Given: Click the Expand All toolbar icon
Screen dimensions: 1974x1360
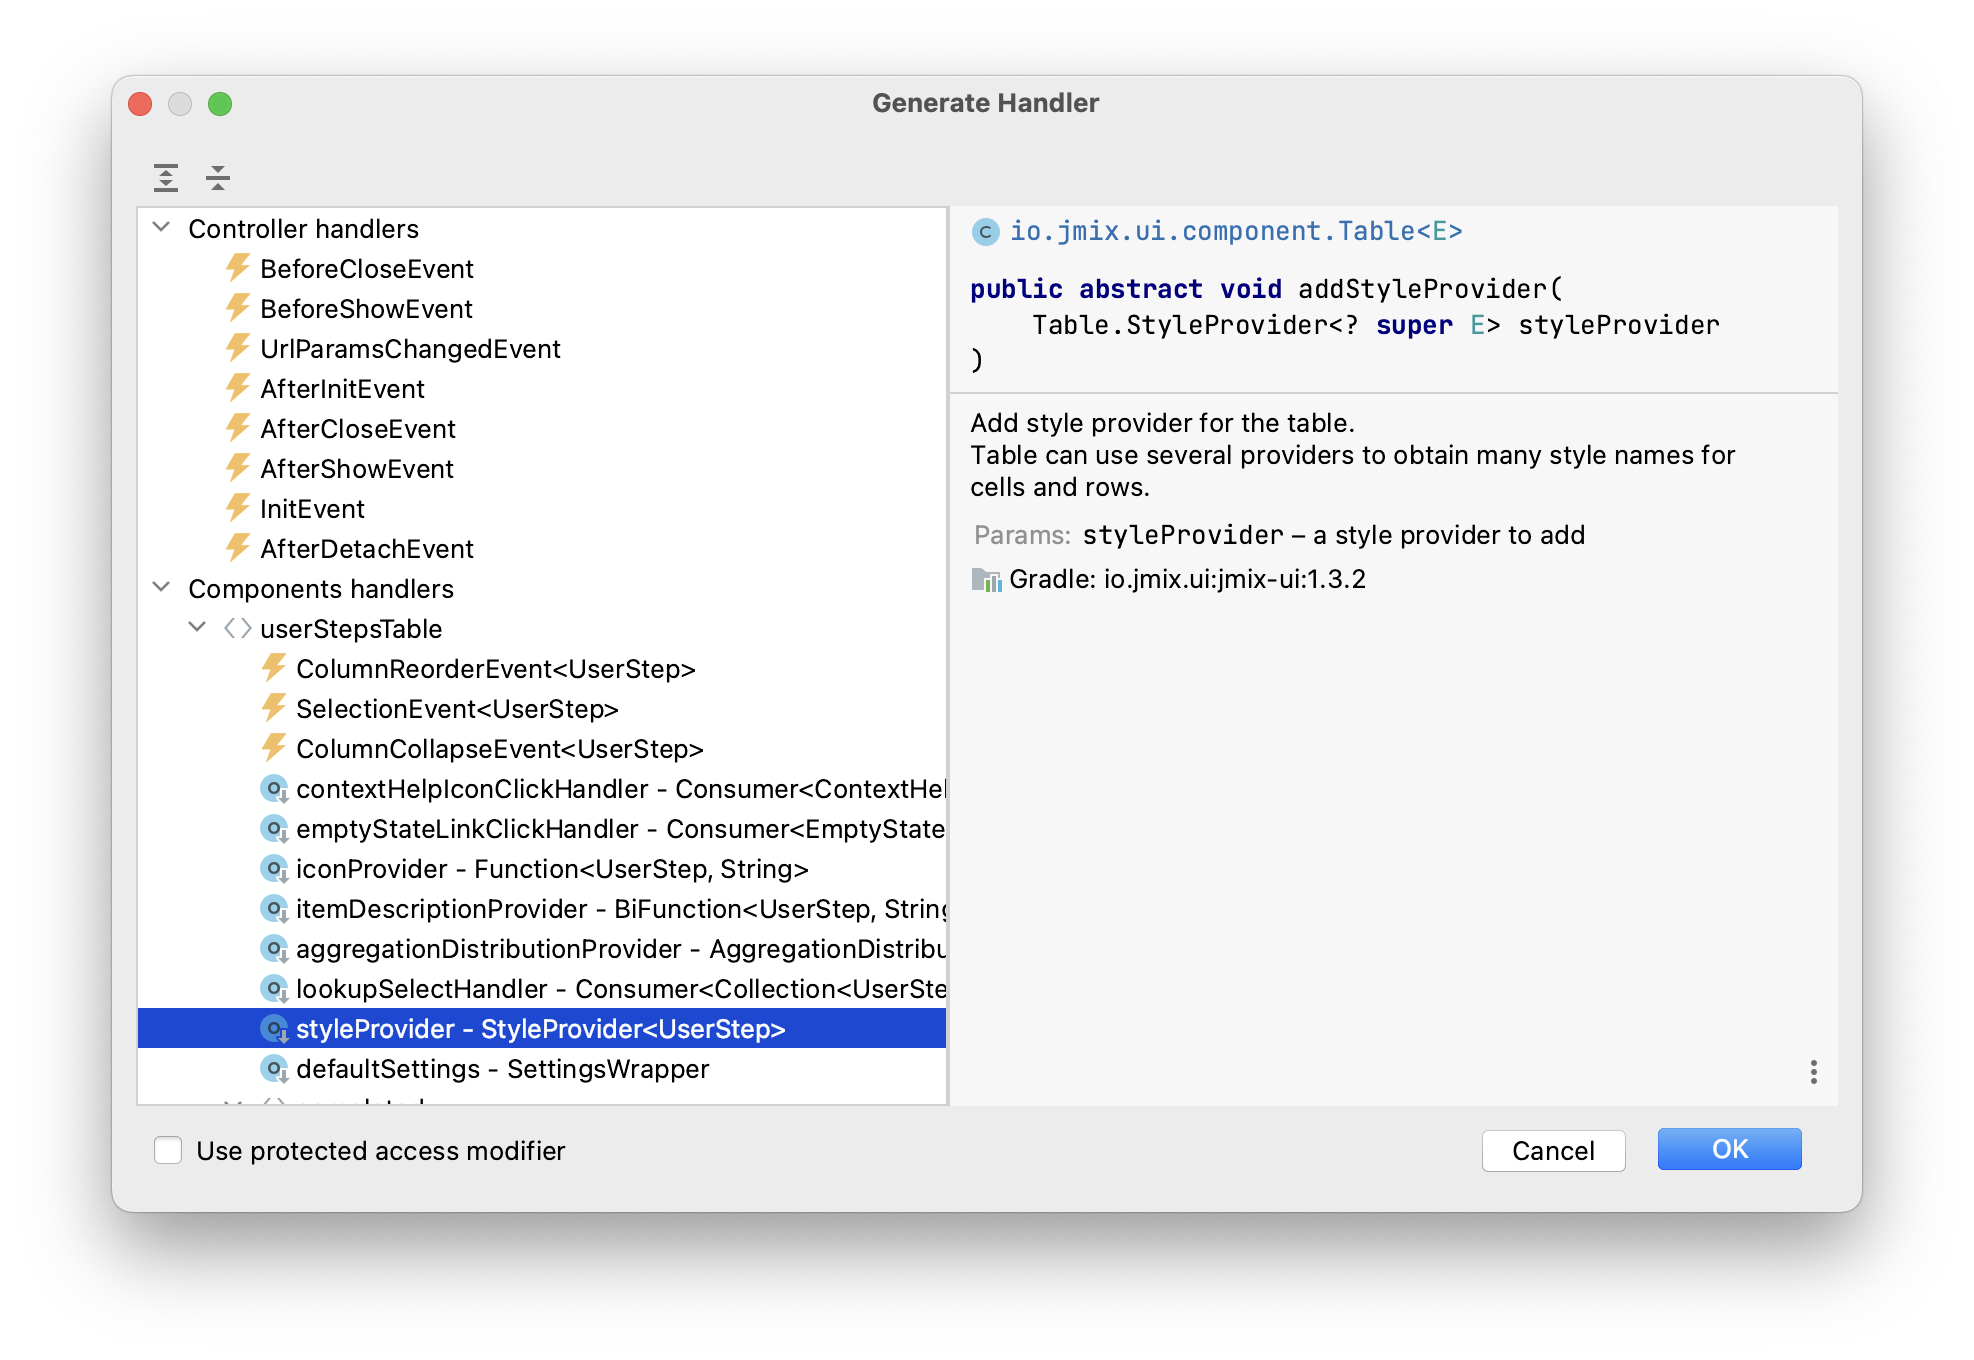Looking at the screenshot, I should 166,178.
